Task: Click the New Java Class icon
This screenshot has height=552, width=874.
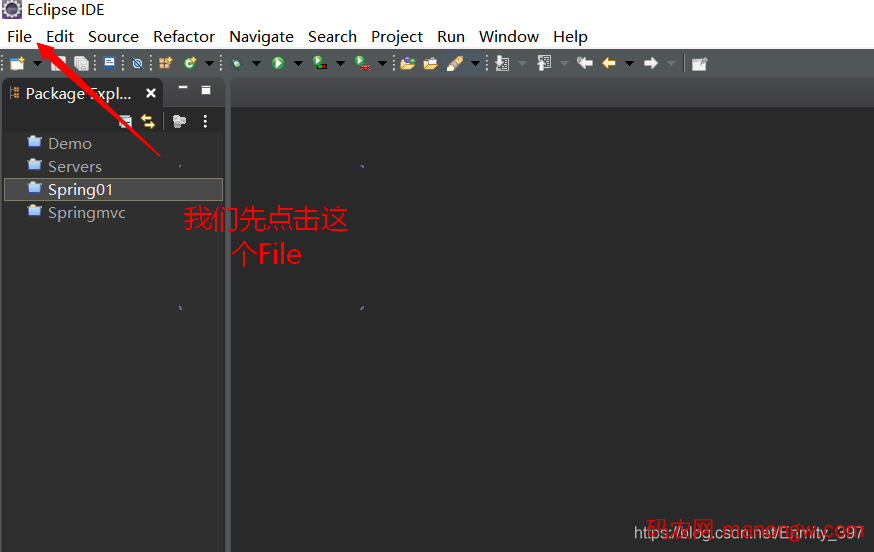Action: point(191,64)
